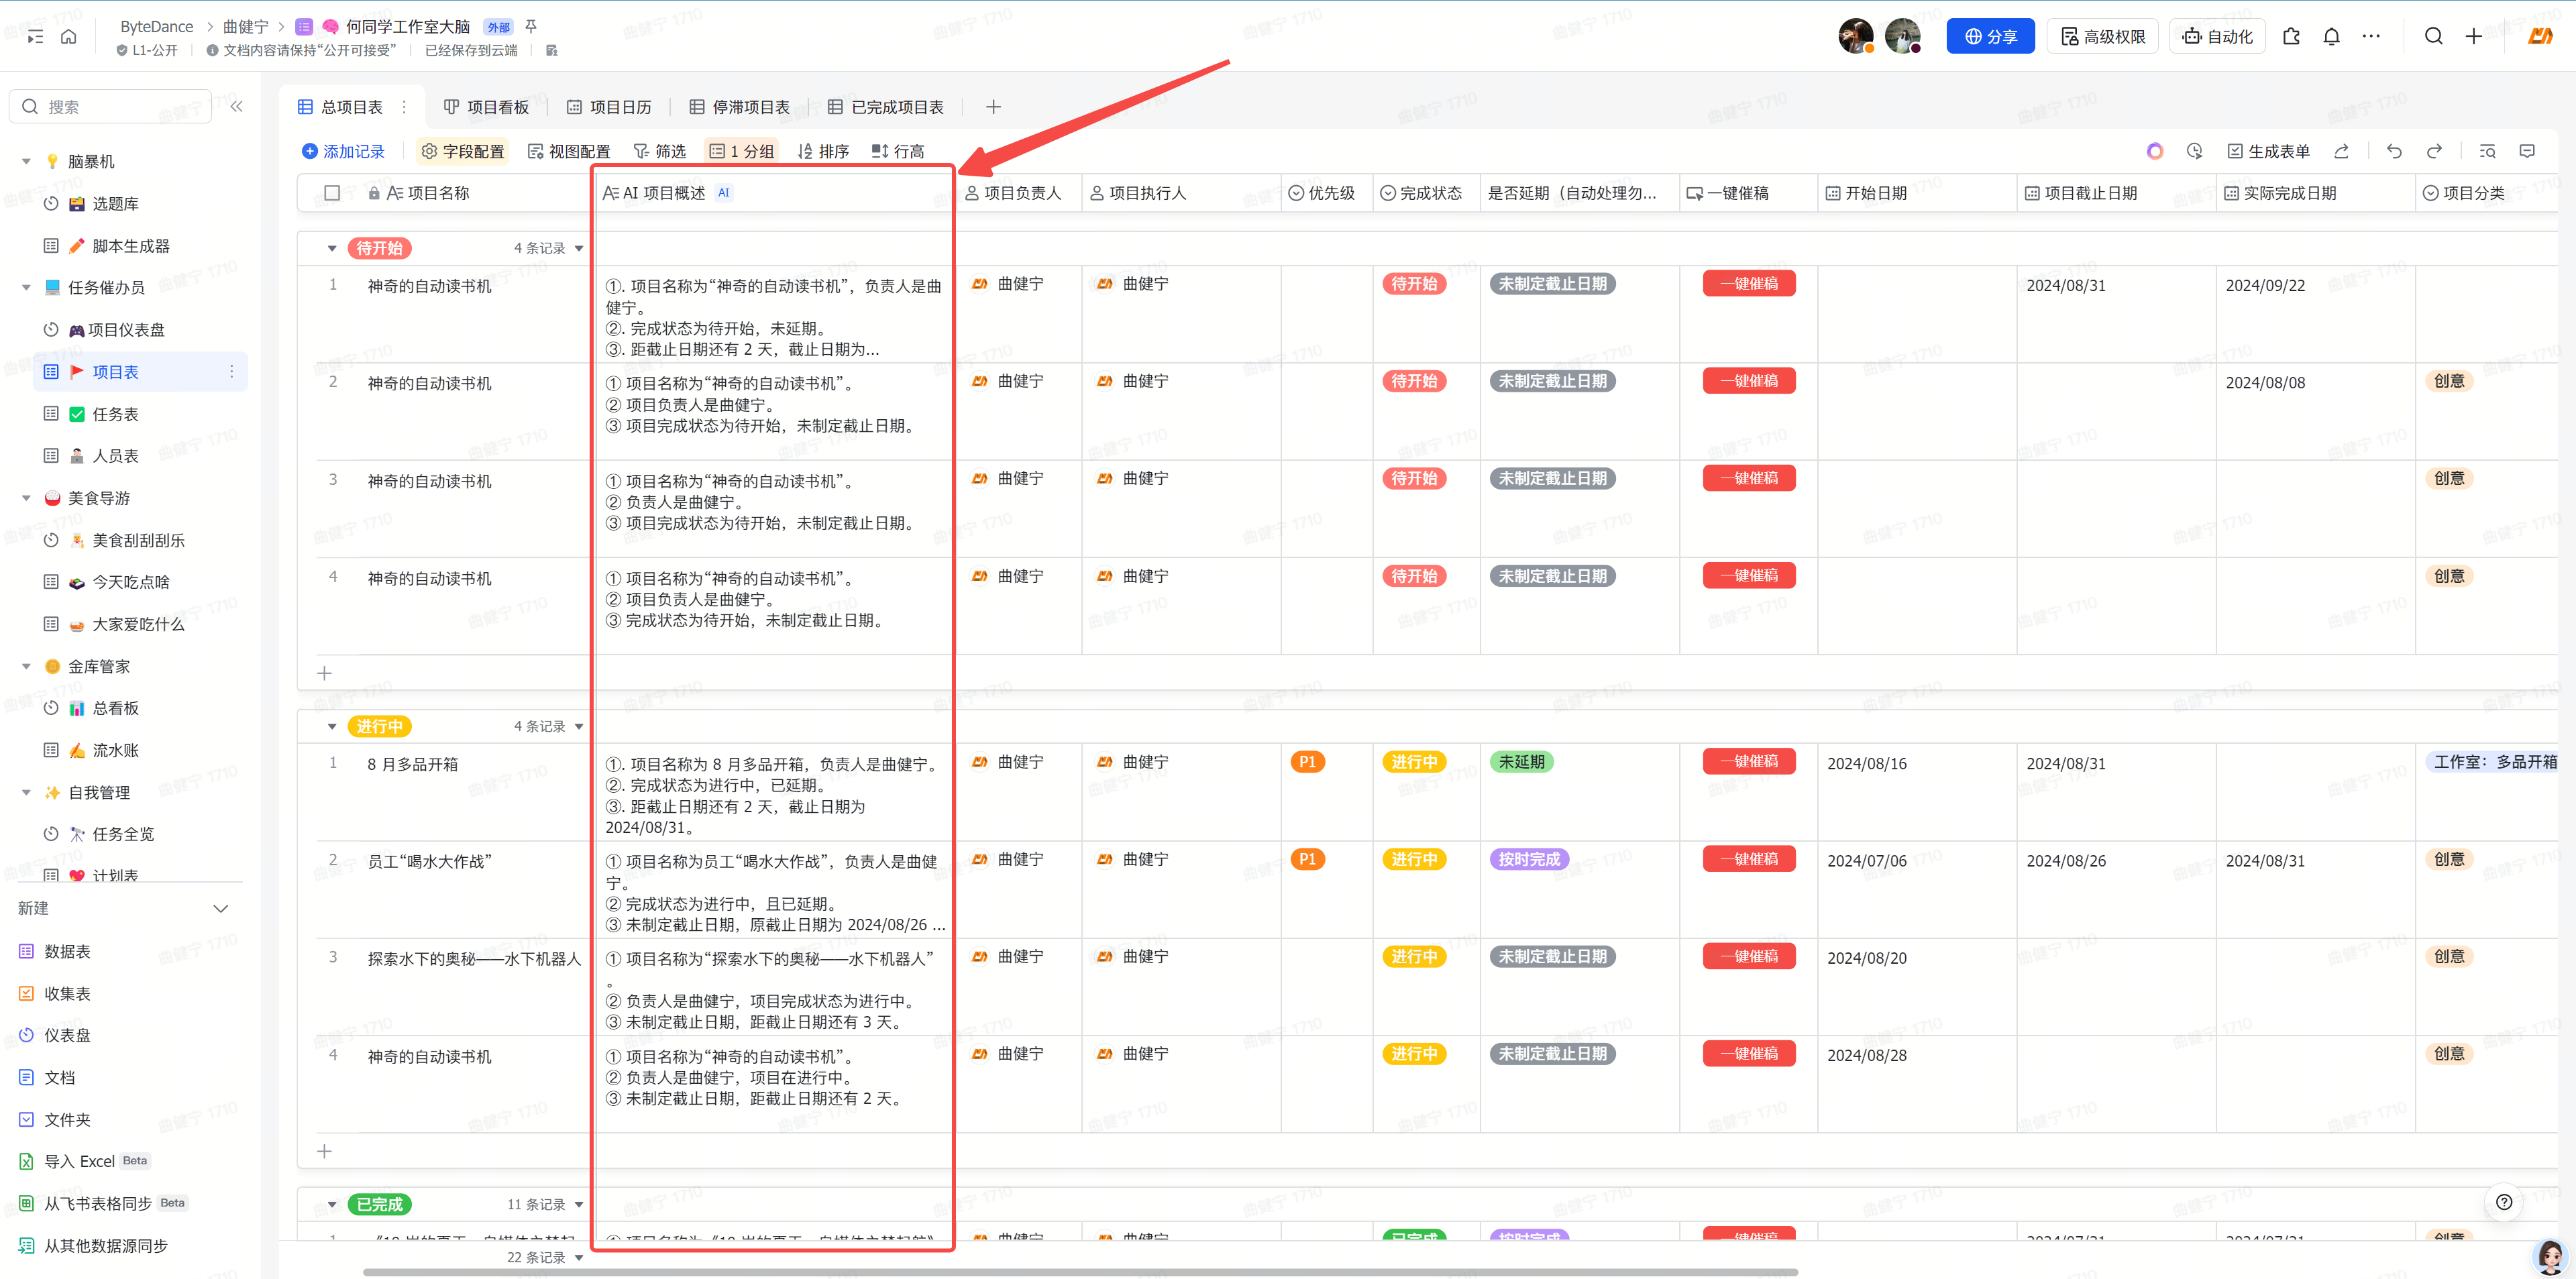This screenshot has width=2576, height=1279.
Task: Click the search magnifier in top bar
Action: 2433,37
